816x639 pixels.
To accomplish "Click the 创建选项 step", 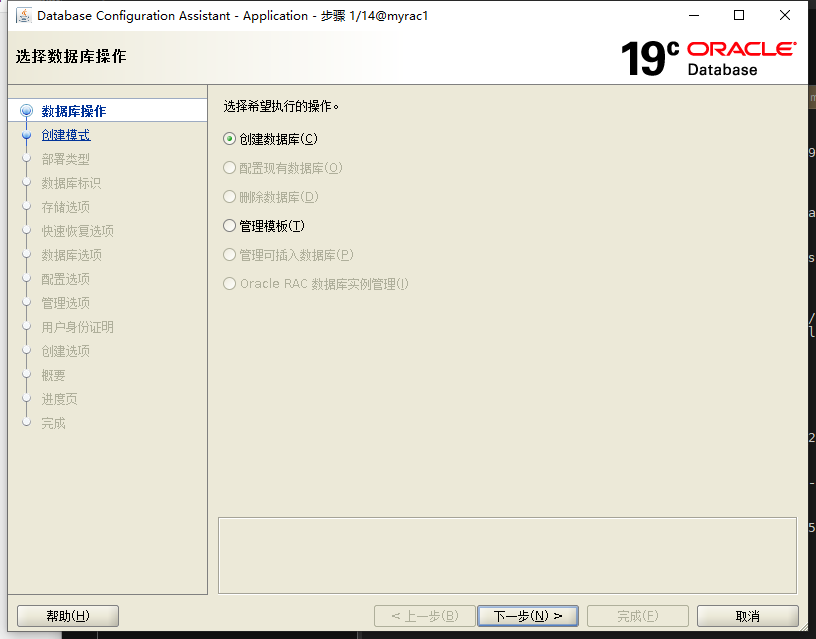I will point(66,351).
